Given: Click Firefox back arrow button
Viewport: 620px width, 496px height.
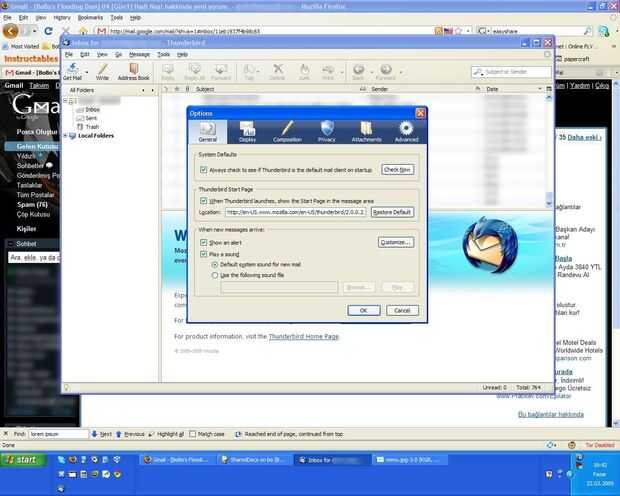Looking at the screenshot, I should point(11,30).
